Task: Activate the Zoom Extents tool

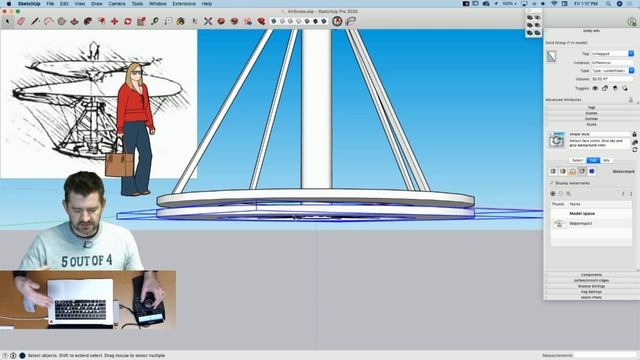Action: point(208,21)
